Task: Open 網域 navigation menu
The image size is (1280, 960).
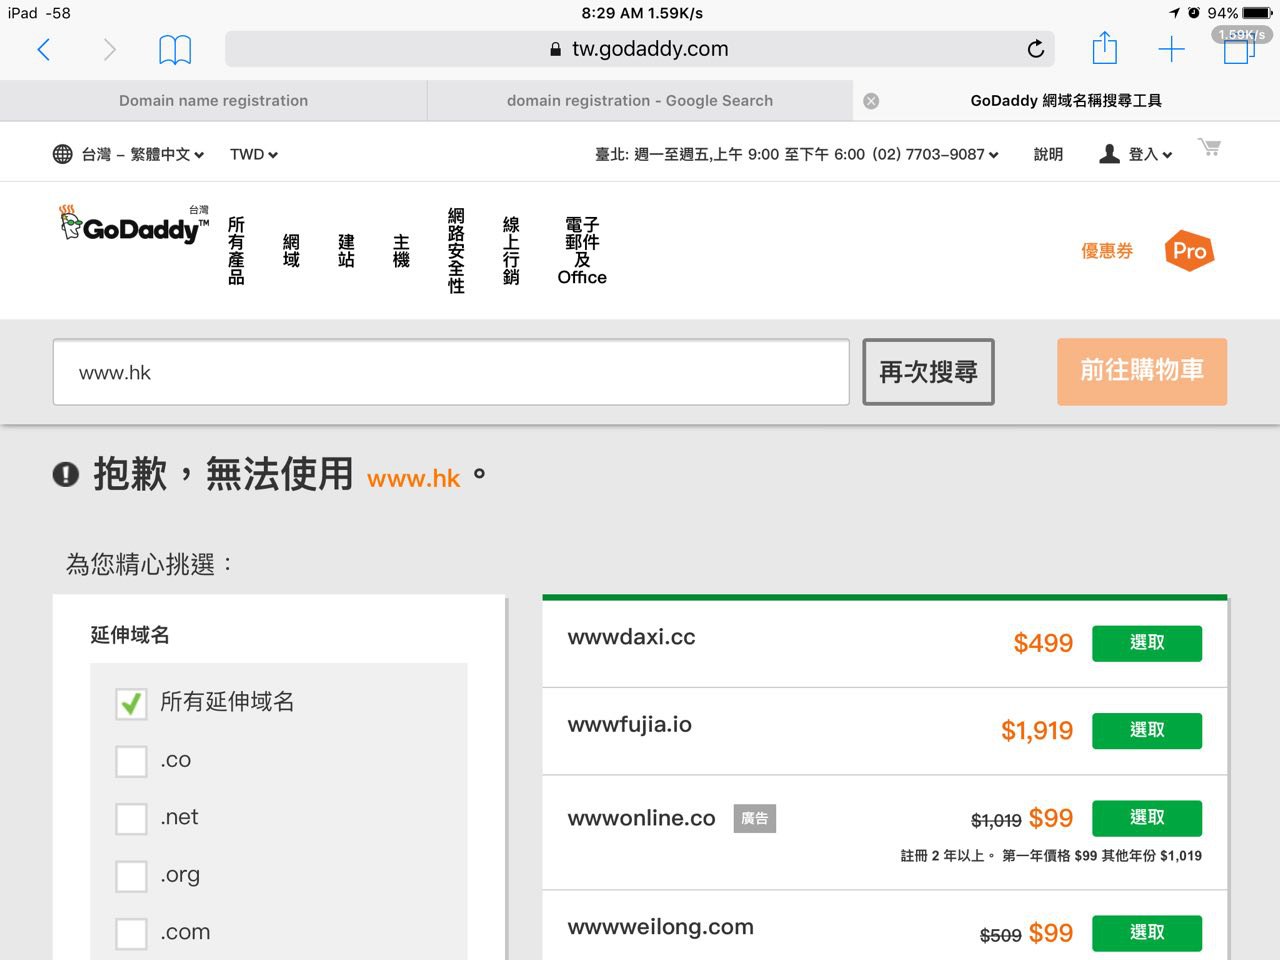Action: (x=291, y=251)
